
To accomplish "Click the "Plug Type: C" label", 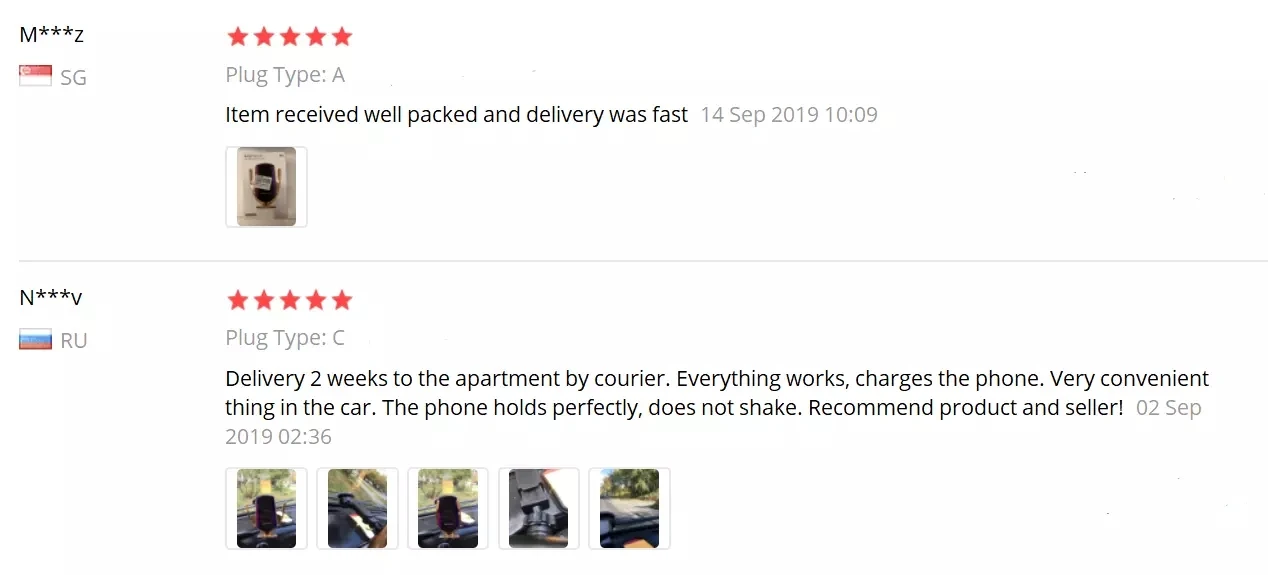I will click(285, 338).
